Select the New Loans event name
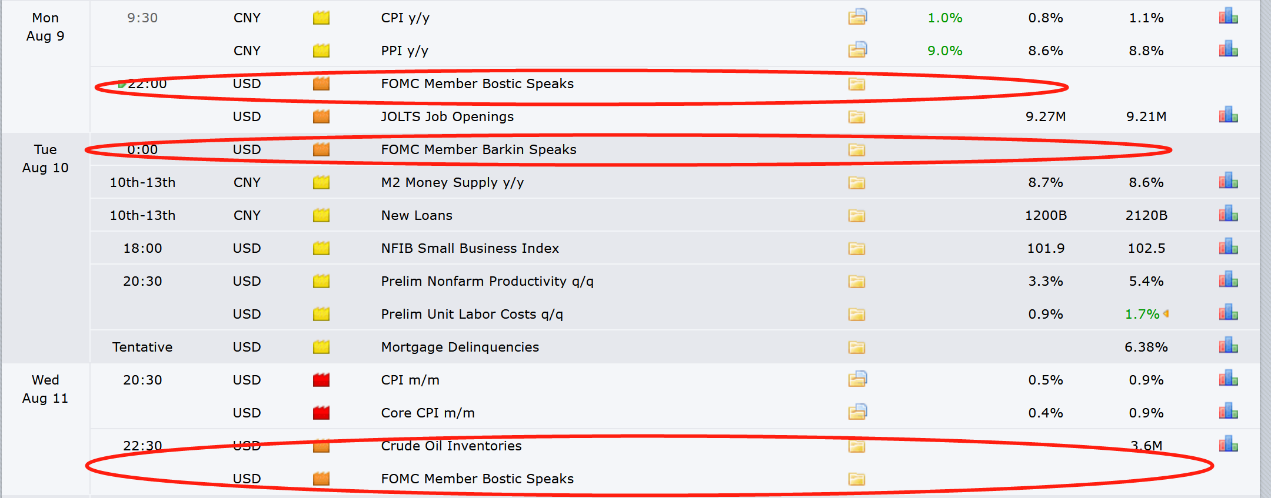This screenshot has width=1271, height=498. pos(417,216)
